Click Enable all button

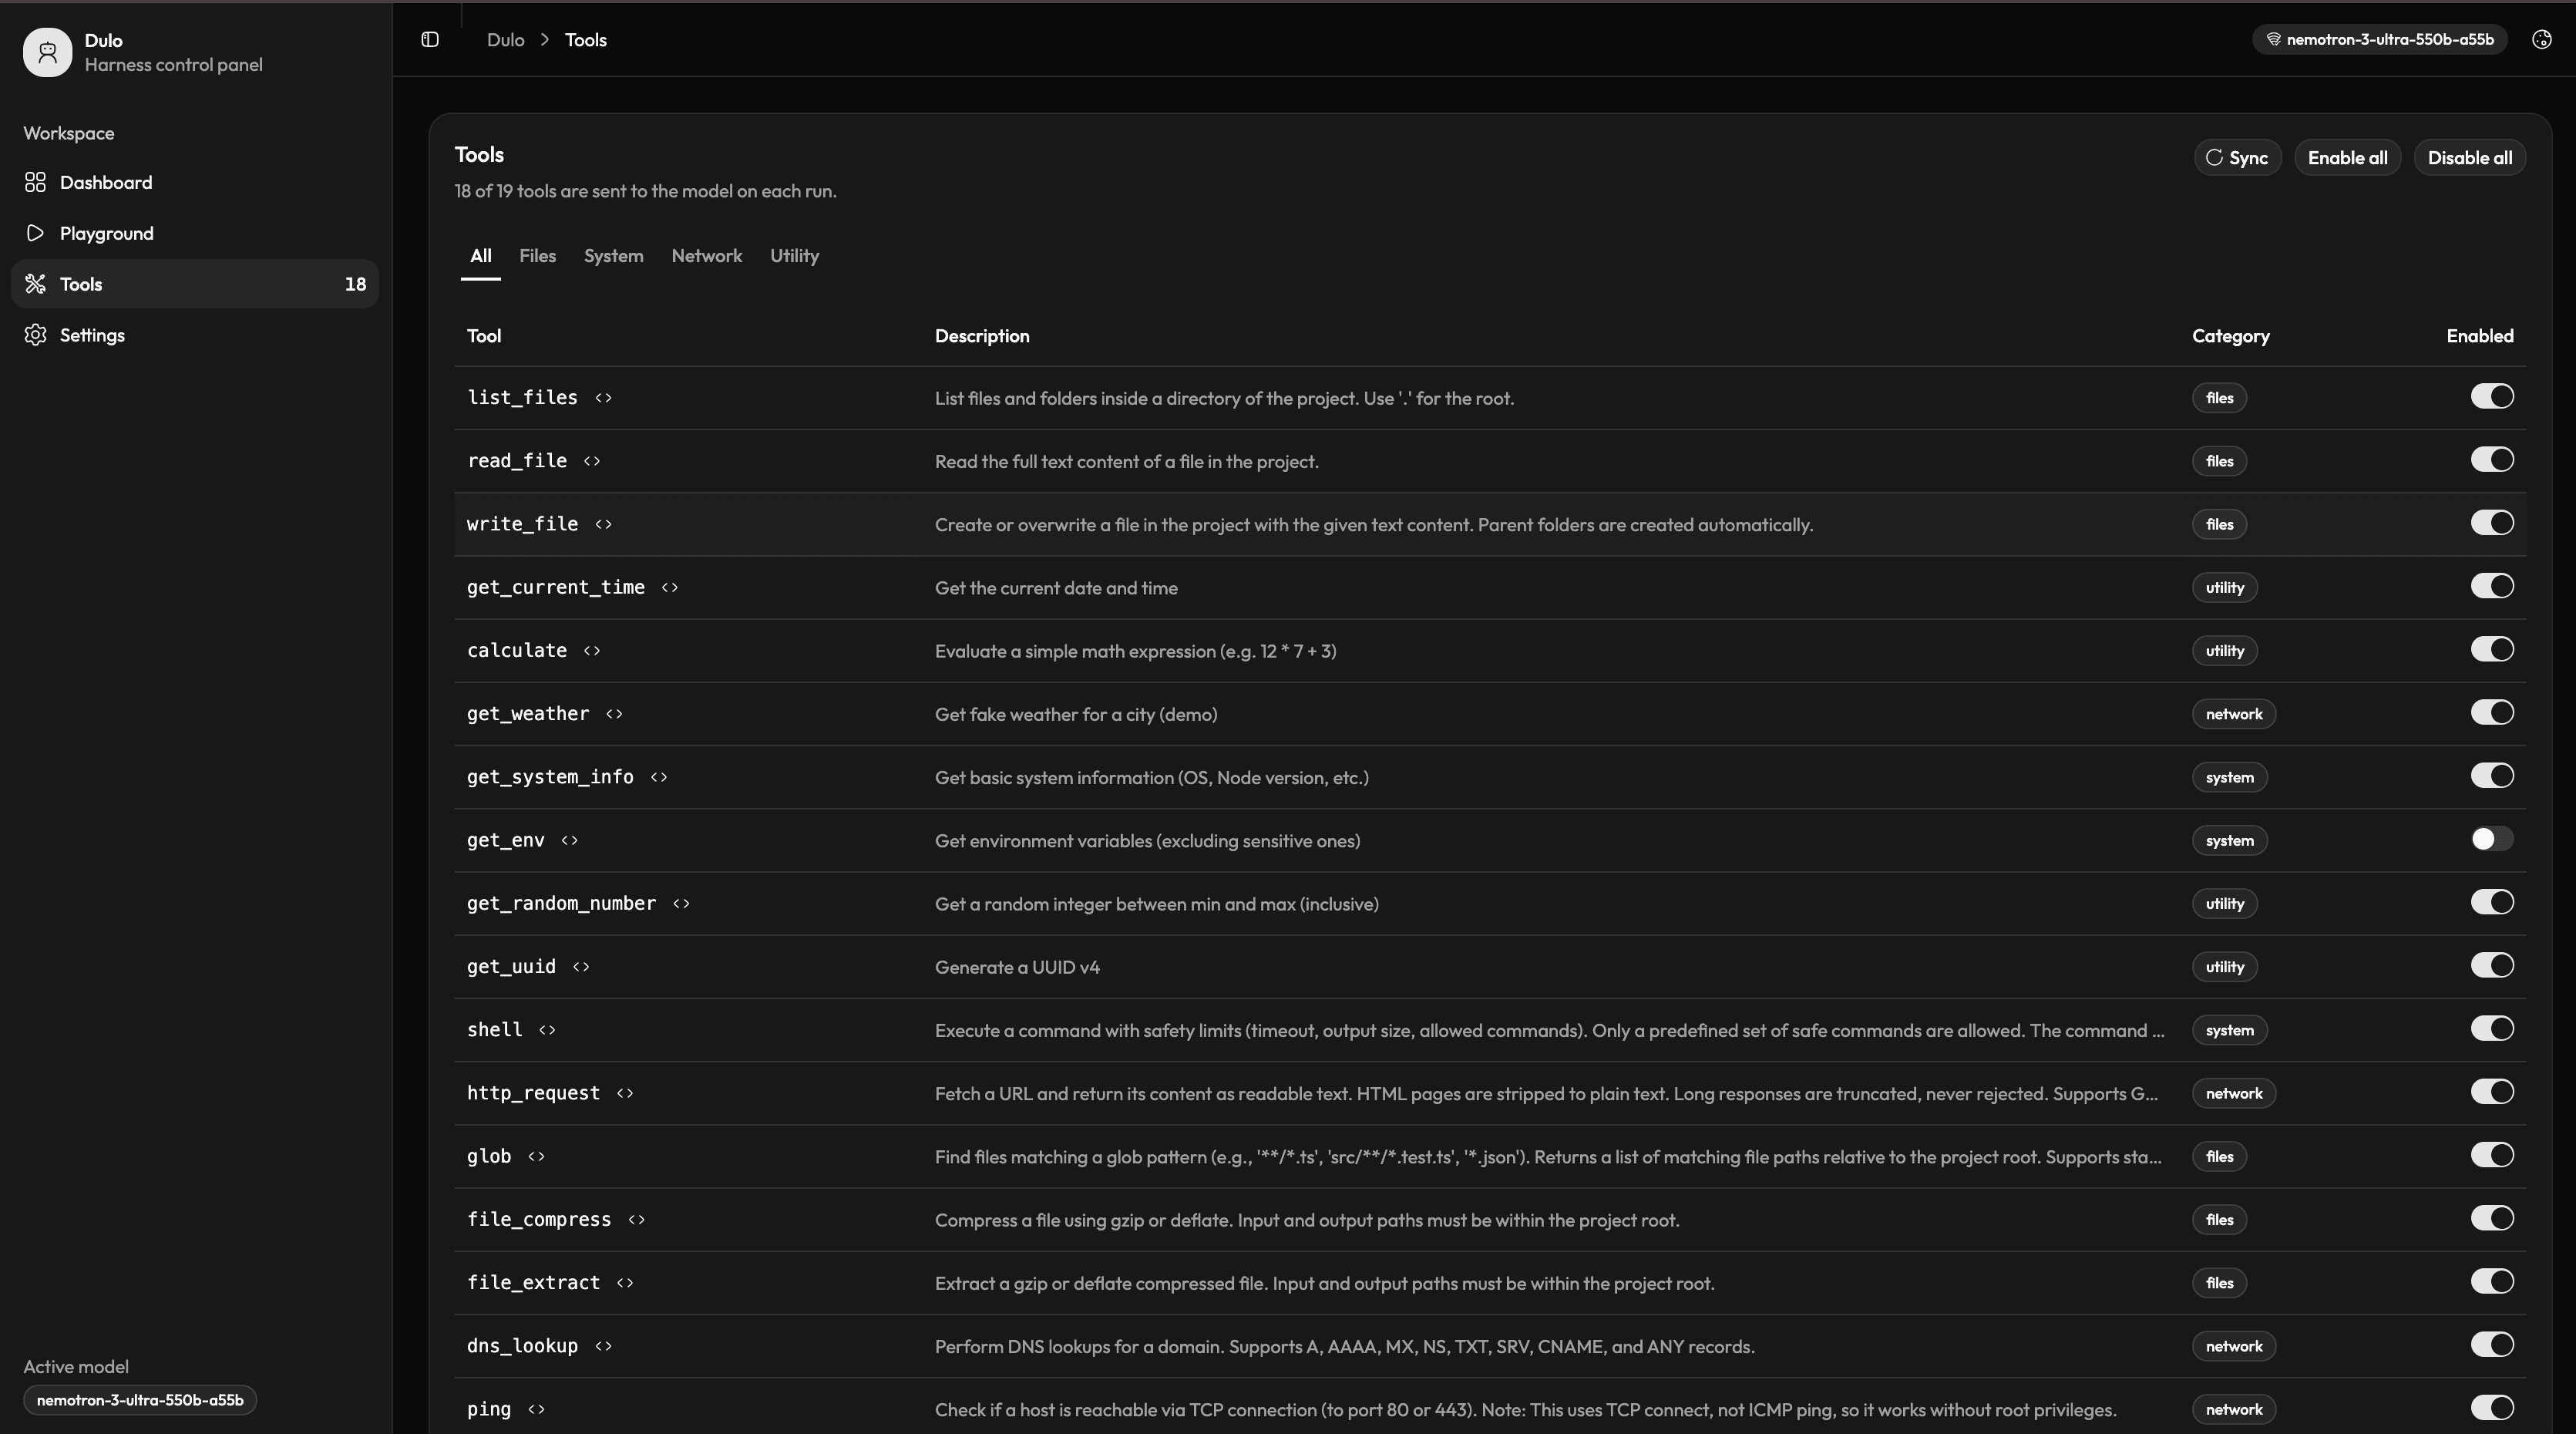2347,158
